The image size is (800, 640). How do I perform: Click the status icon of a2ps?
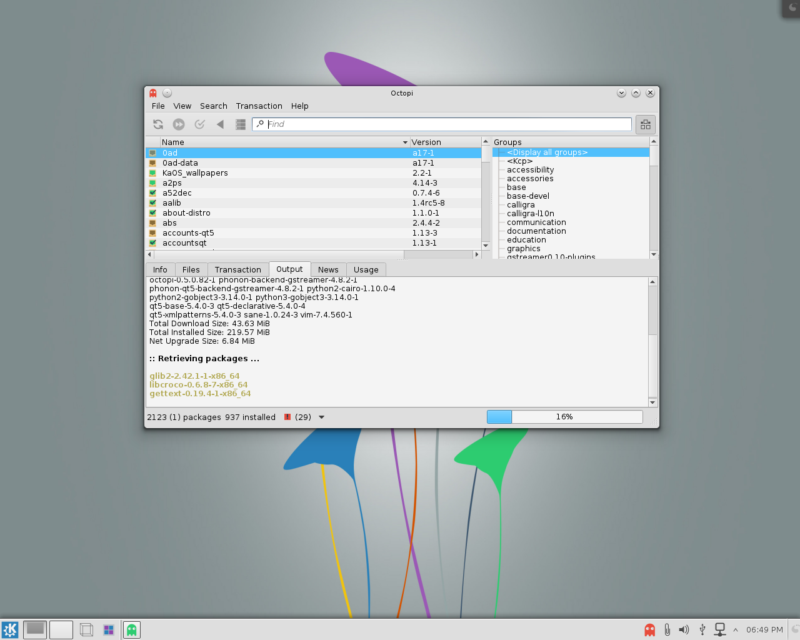tap(152, 183)
